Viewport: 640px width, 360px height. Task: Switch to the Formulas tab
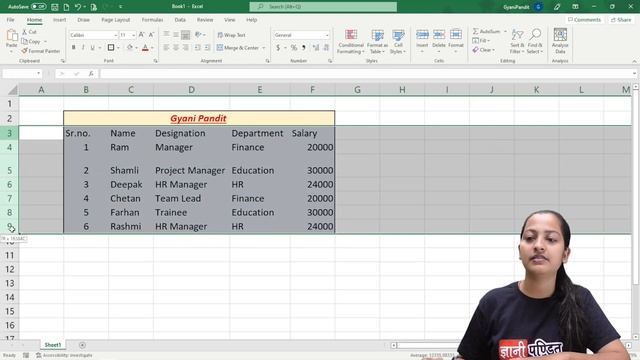pos(152,20)
